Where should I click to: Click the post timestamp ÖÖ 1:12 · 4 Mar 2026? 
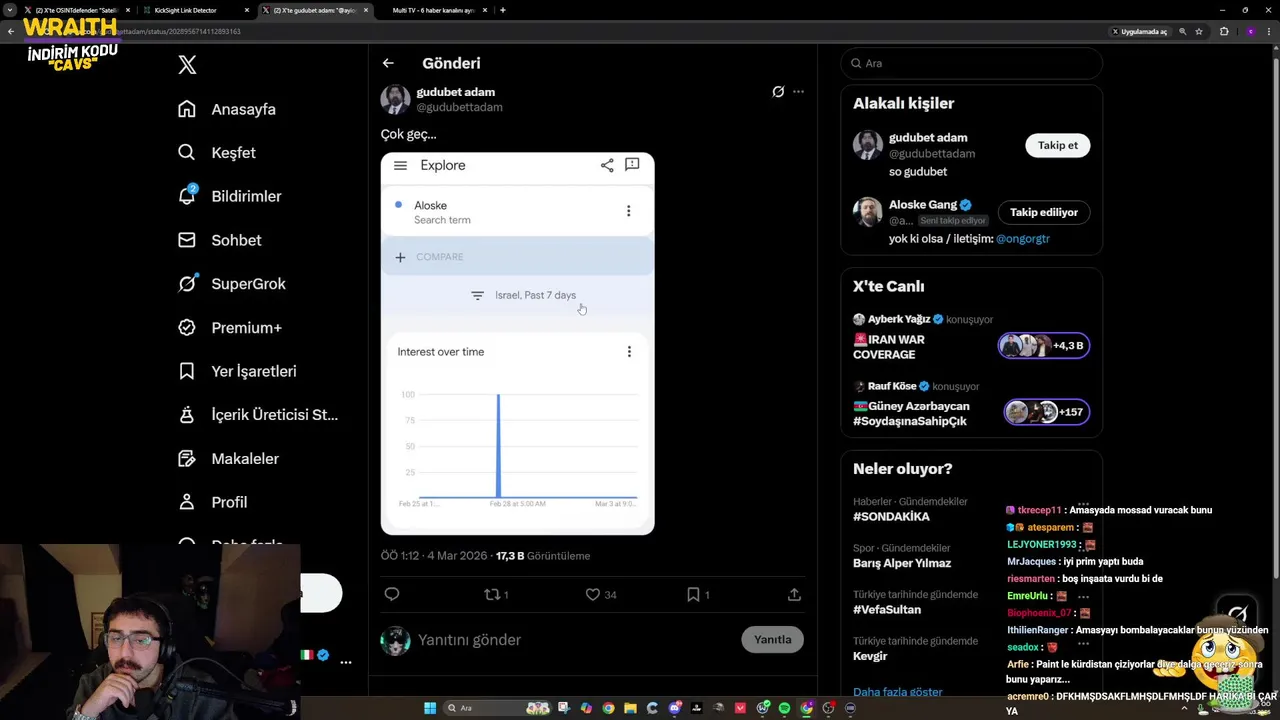pyautogui.click(x=436, y=556)
